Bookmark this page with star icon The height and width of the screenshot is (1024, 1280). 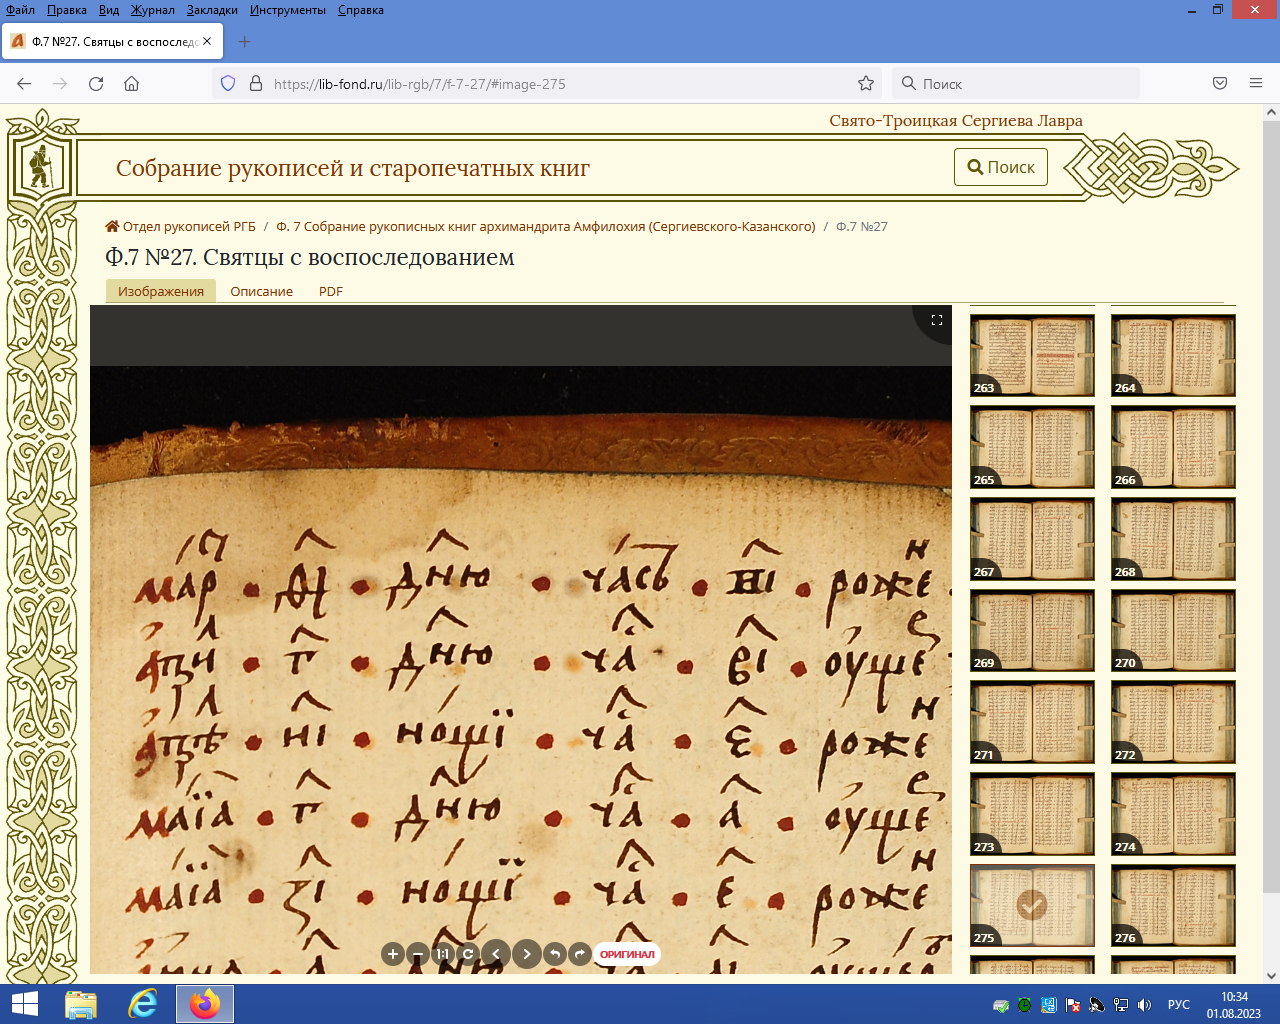coord(866,84)
